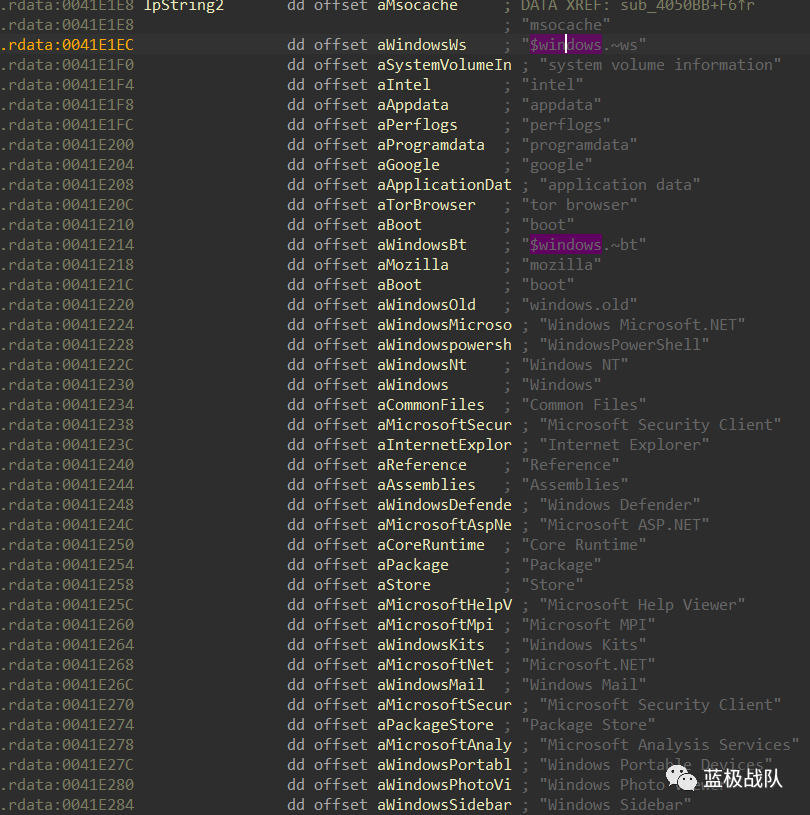
Task: Select the "Windows NT" string comment
Action: 574,365
